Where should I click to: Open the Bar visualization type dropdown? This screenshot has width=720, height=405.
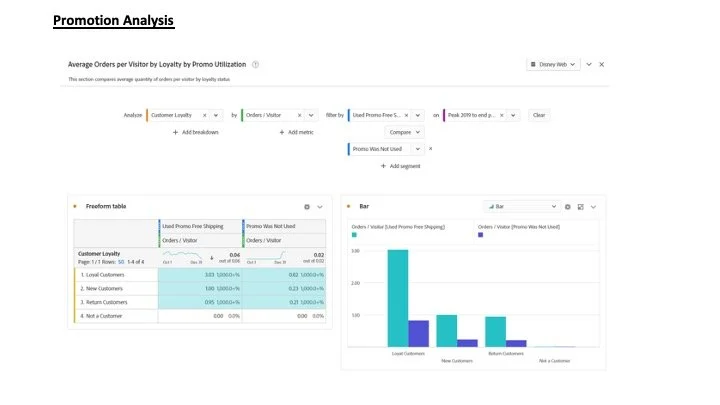click(522, 207)
